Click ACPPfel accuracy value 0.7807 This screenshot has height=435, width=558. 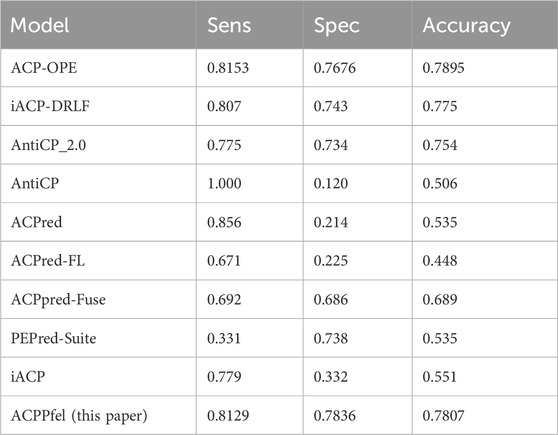tap(443, 415)
